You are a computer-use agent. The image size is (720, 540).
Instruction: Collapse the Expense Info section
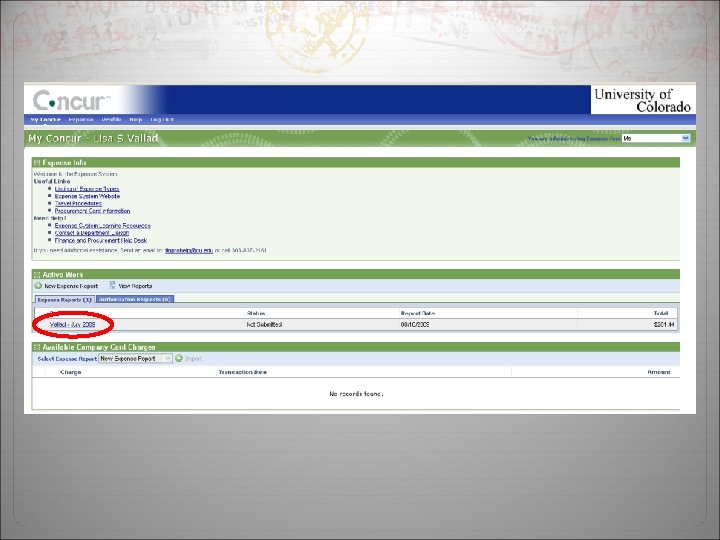point(37,163)
